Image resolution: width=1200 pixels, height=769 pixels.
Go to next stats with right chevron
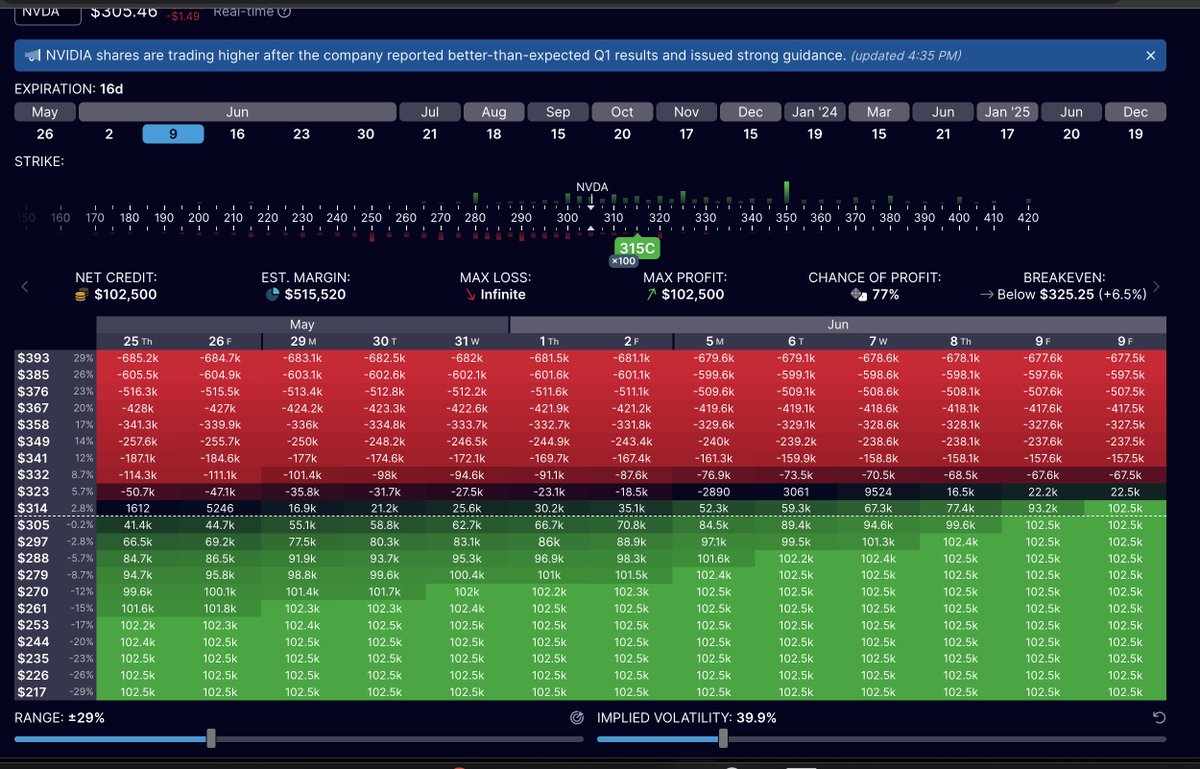[1157, 287]
